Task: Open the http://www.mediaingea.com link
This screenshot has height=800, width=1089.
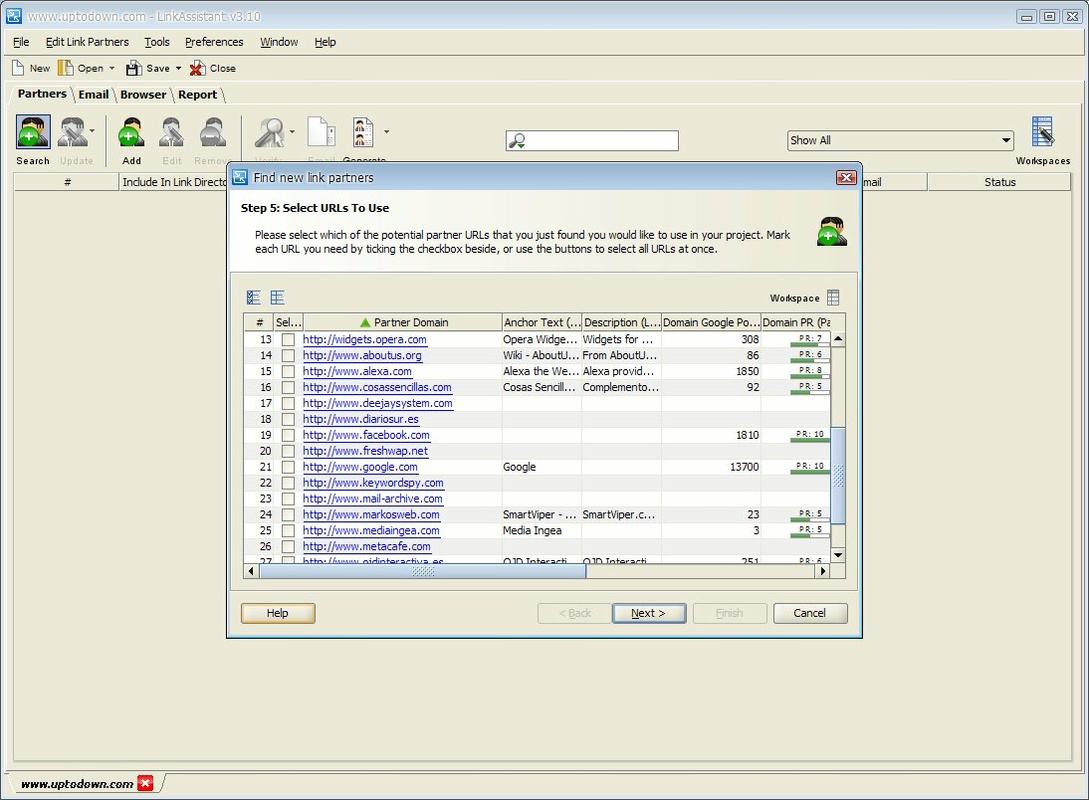Action: 371,531
